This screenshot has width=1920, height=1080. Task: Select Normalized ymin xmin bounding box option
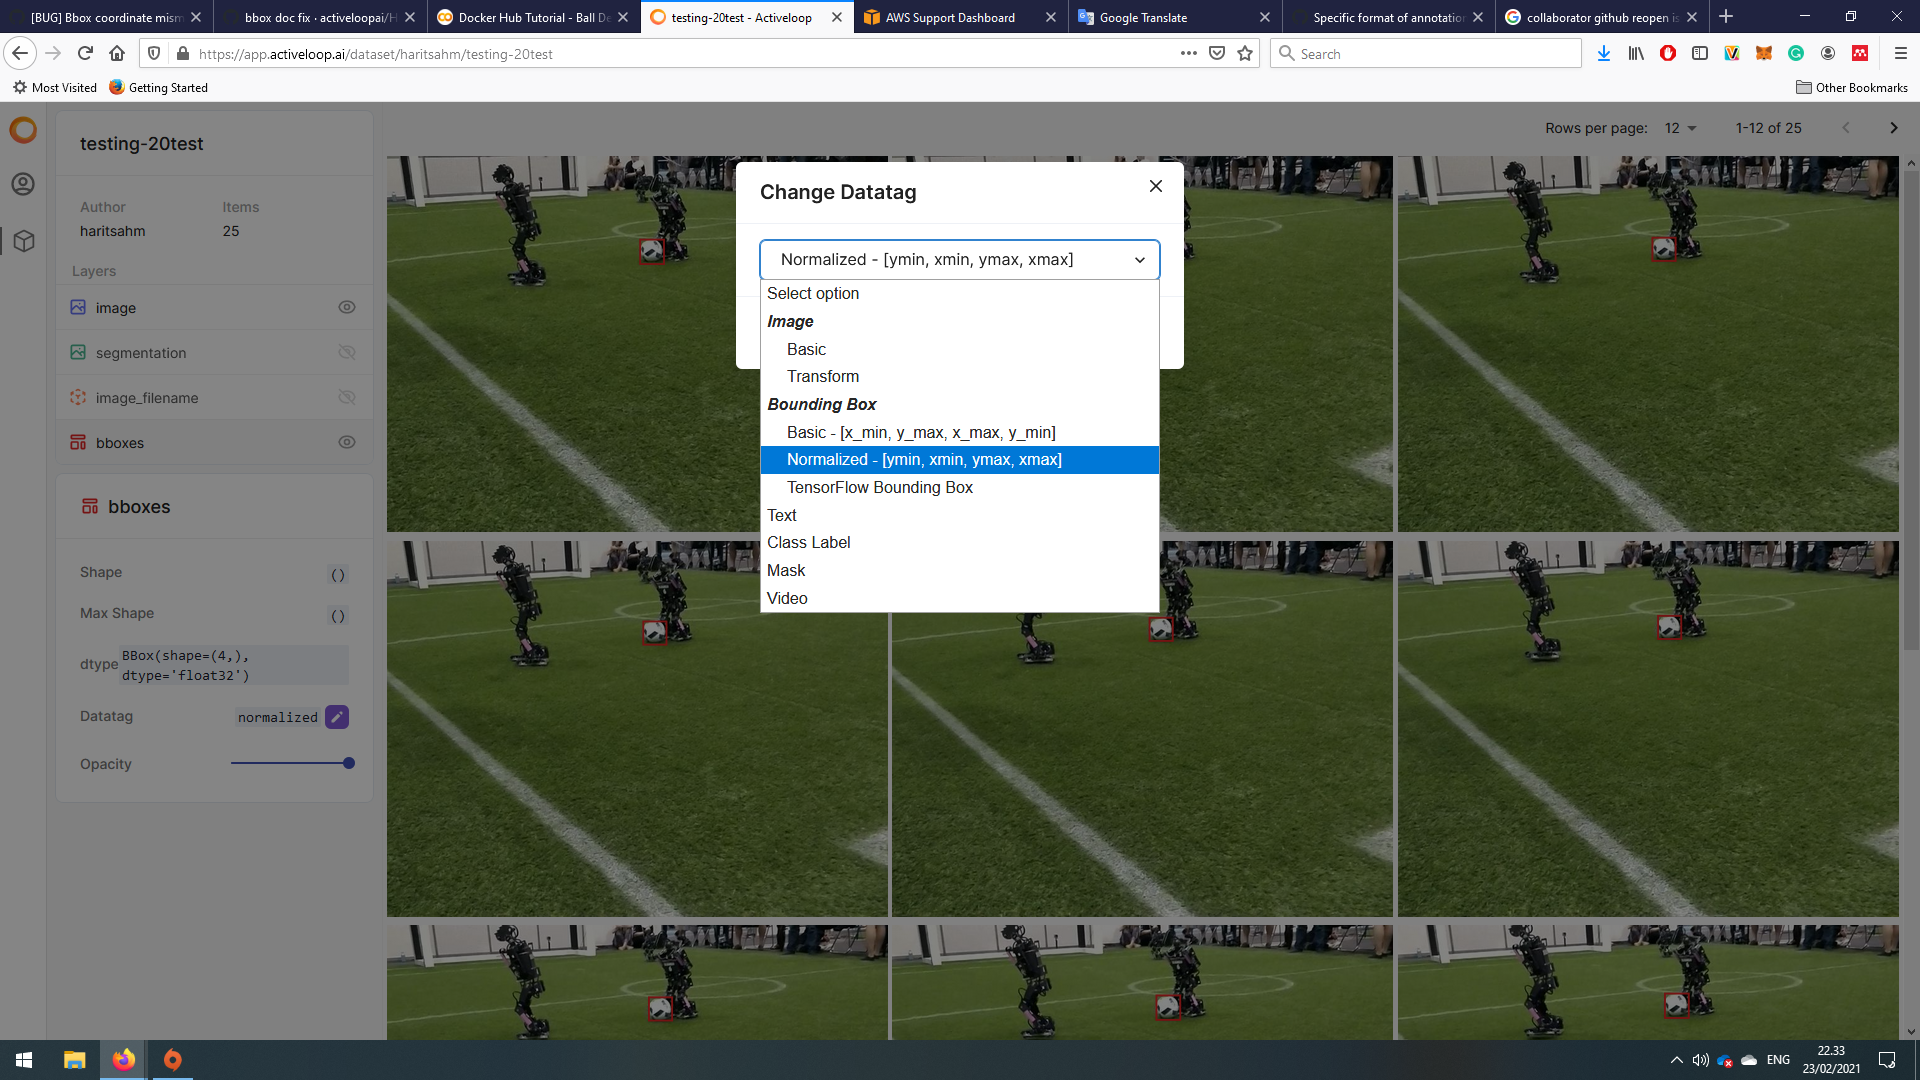tap(959, 459)
